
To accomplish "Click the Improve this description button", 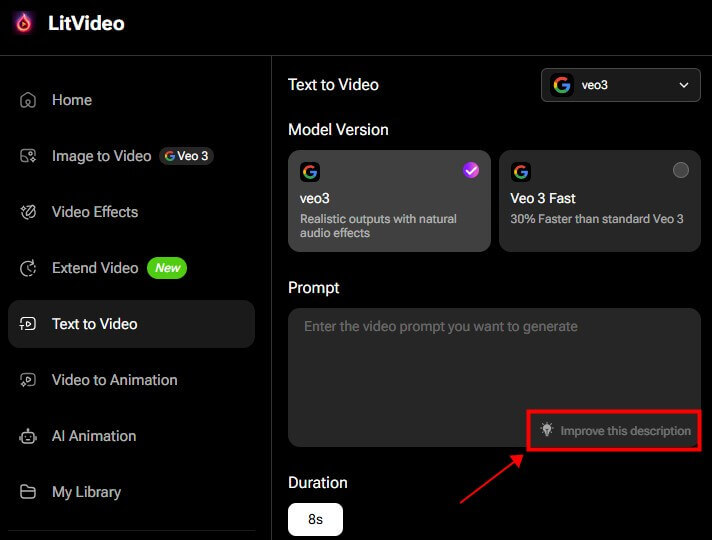I will click(615, 430).
